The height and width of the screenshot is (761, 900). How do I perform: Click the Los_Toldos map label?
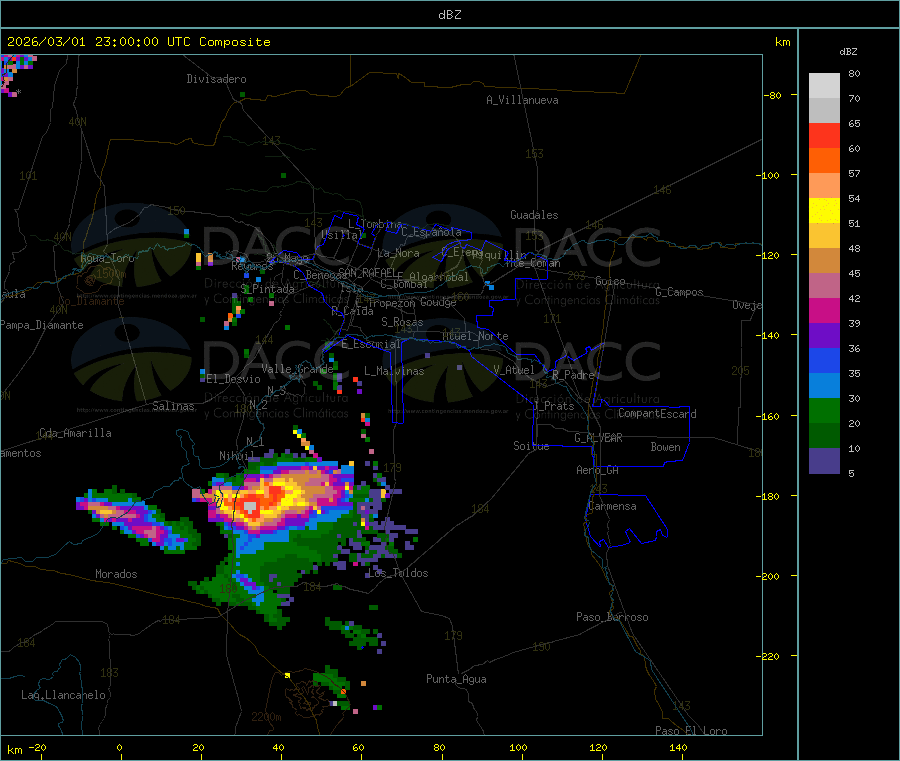(x=398, y=573)
